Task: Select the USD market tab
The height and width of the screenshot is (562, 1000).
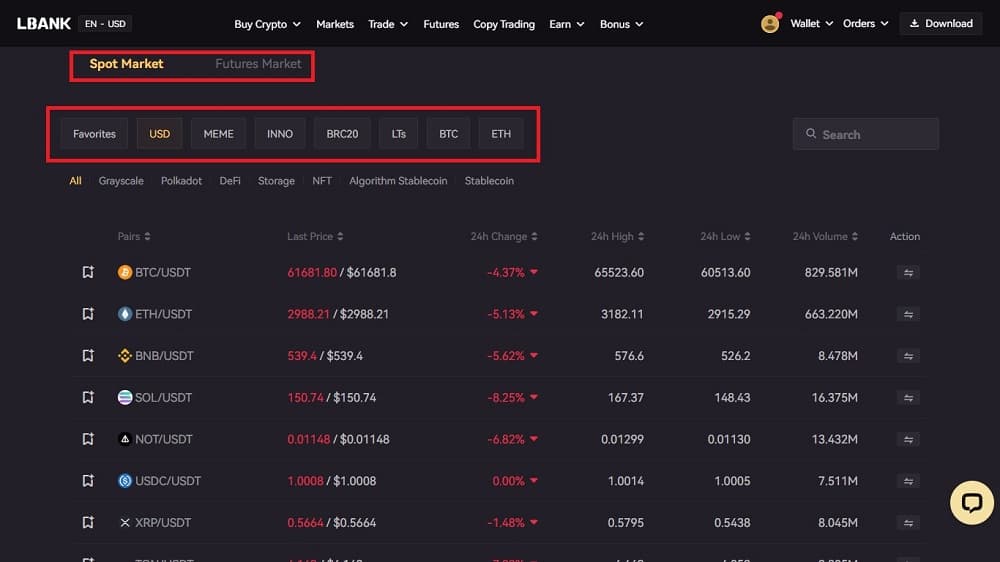Action: click(x=159, y=134)
